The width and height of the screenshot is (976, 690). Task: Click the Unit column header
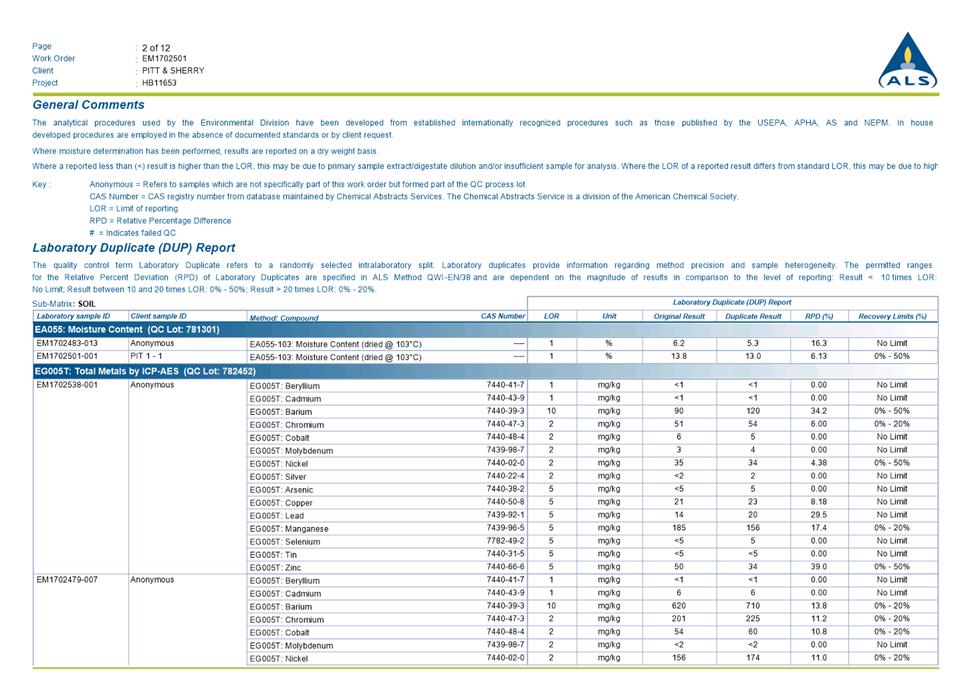609,316
